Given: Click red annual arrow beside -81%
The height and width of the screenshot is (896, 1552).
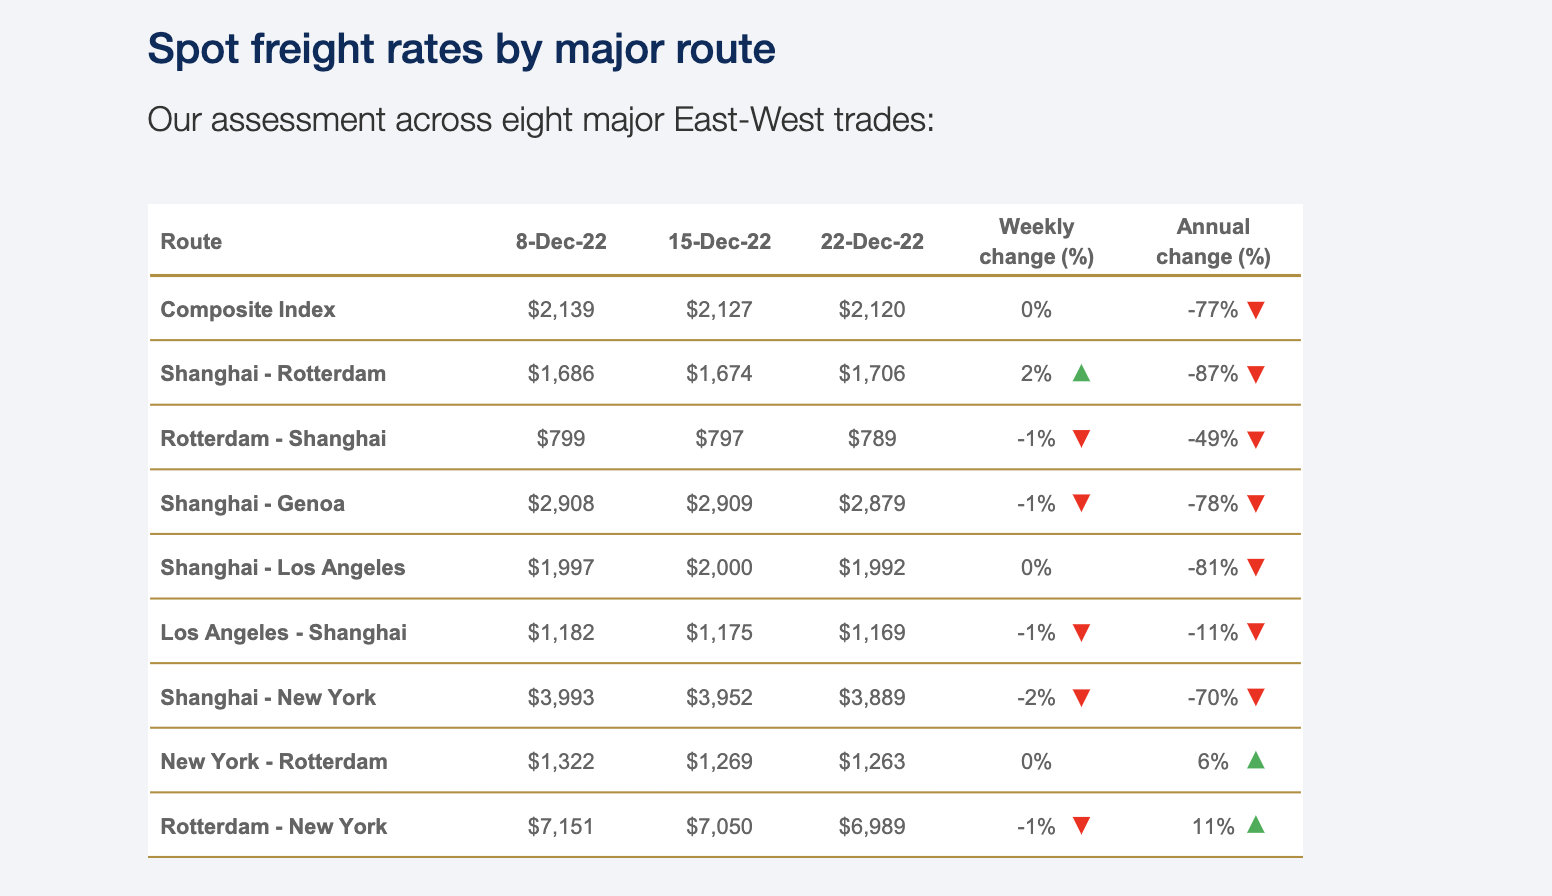Looking at the screenshot, I should coord(1256,568).
